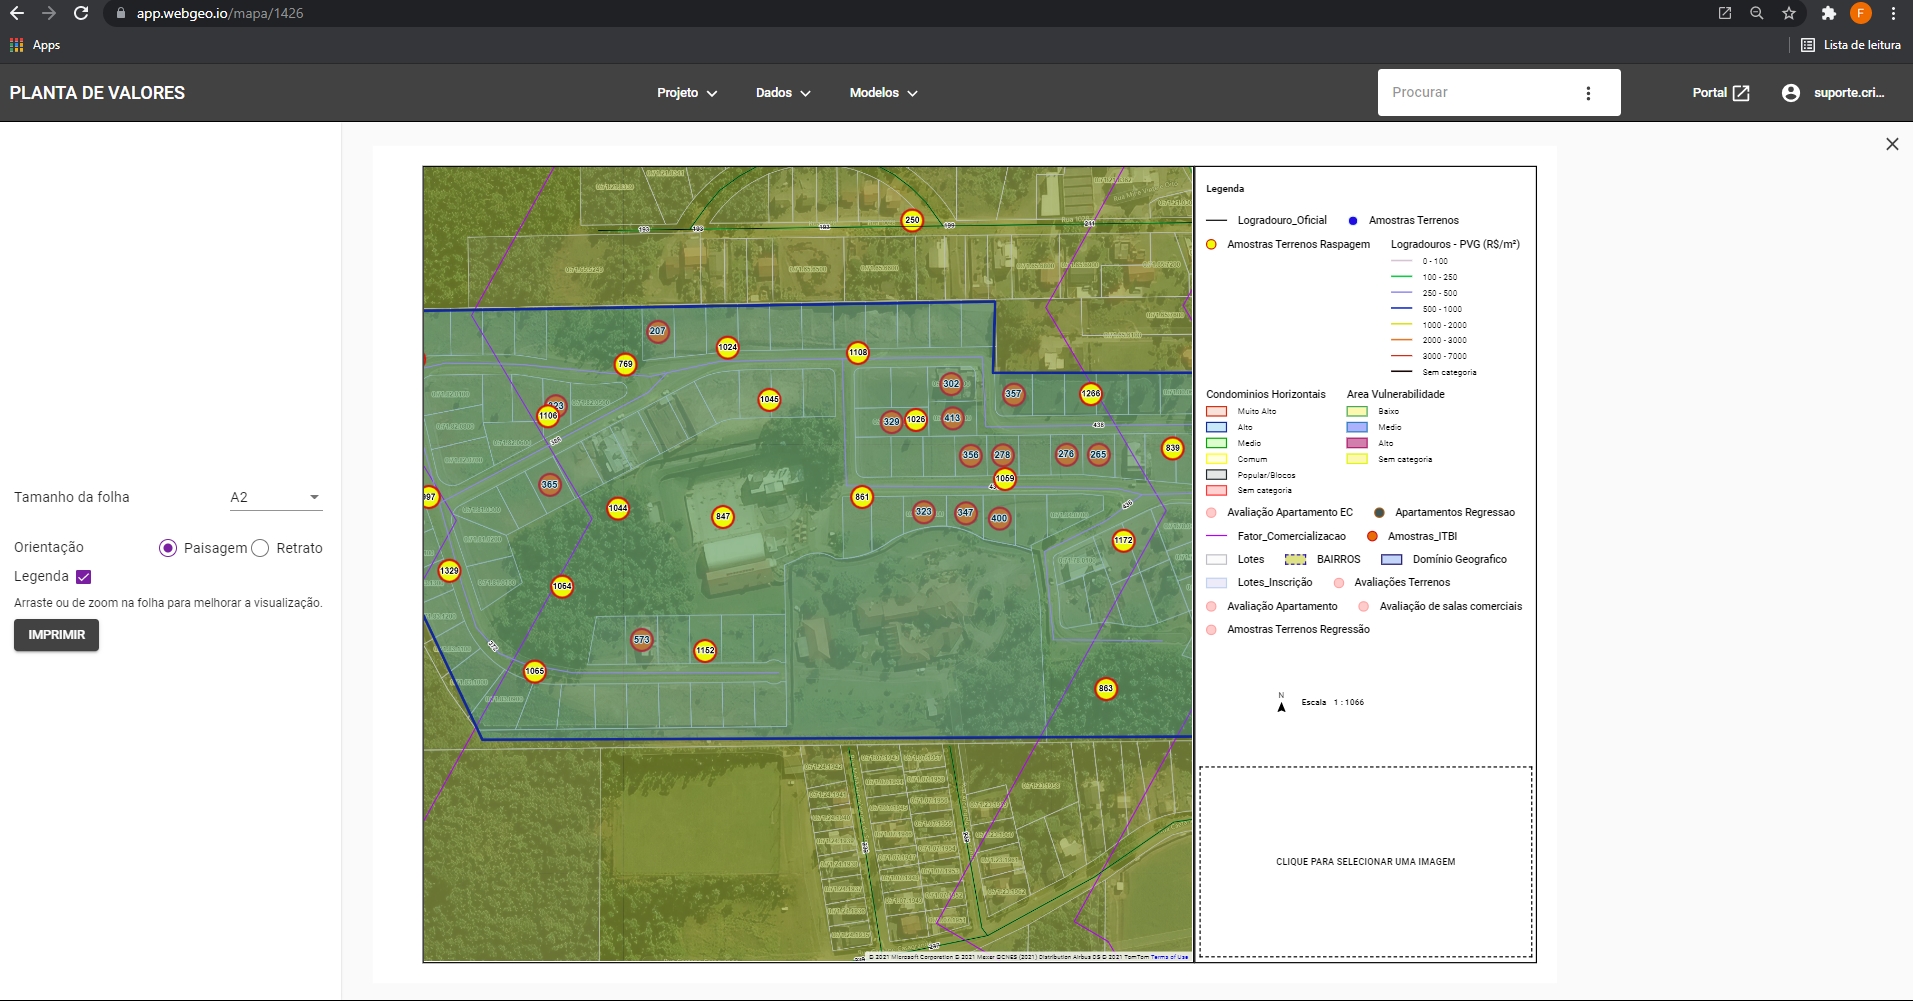The height and width of the screenshot is (1001, 1913).
Task: Open Lista de leitura in bookmarks bar
Action: [x=1850, y=45]
